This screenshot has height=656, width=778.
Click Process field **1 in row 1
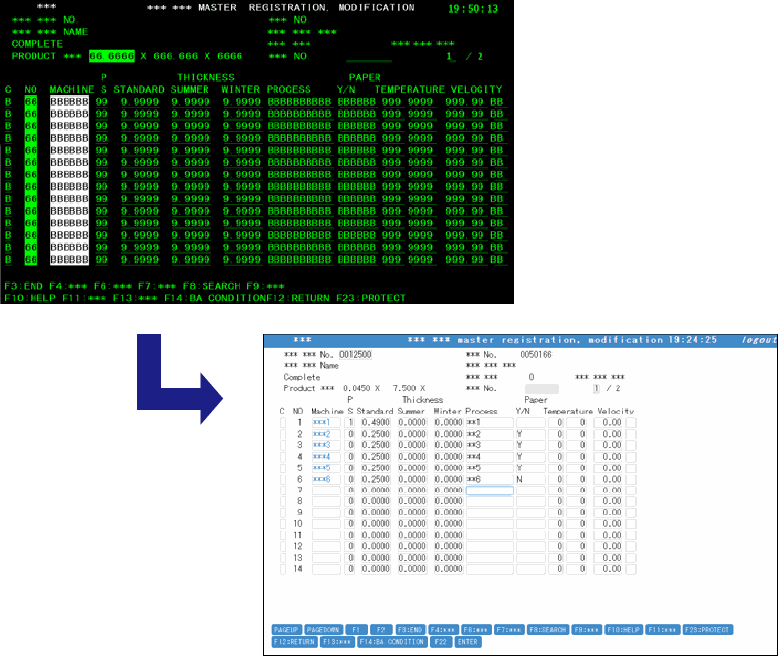pyautogui.click(x=490, y=422)
